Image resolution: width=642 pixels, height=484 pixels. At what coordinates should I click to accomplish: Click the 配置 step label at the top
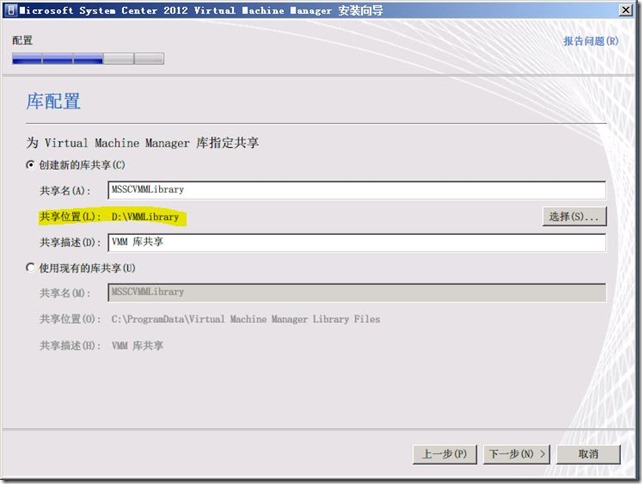[22, 40]
